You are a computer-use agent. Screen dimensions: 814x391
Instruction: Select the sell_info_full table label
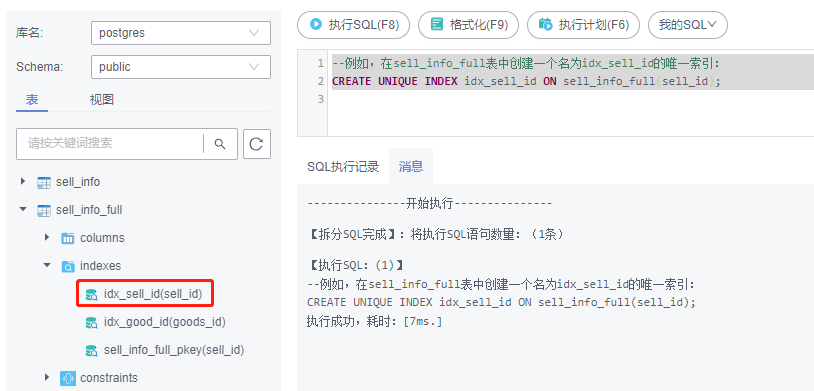pos(89,210)
